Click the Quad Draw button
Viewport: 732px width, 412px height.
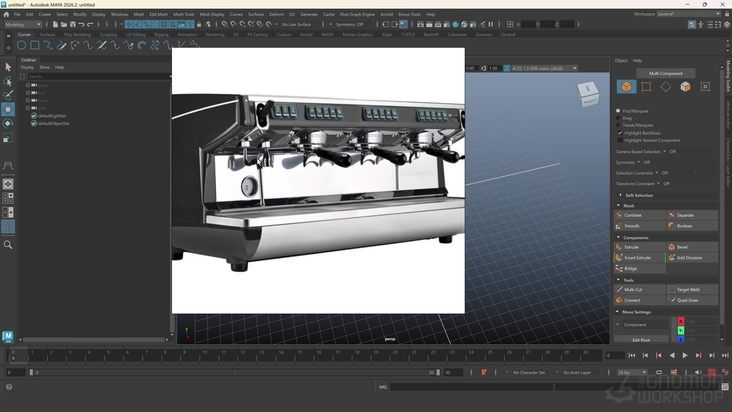692,300
